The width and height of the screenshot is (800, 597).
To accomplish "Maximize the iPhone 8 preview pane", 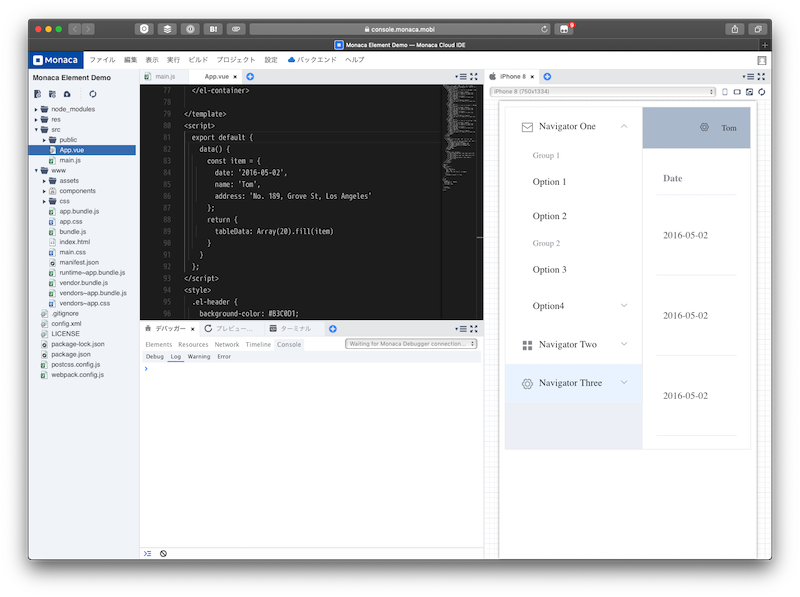I will pos(761,77).
